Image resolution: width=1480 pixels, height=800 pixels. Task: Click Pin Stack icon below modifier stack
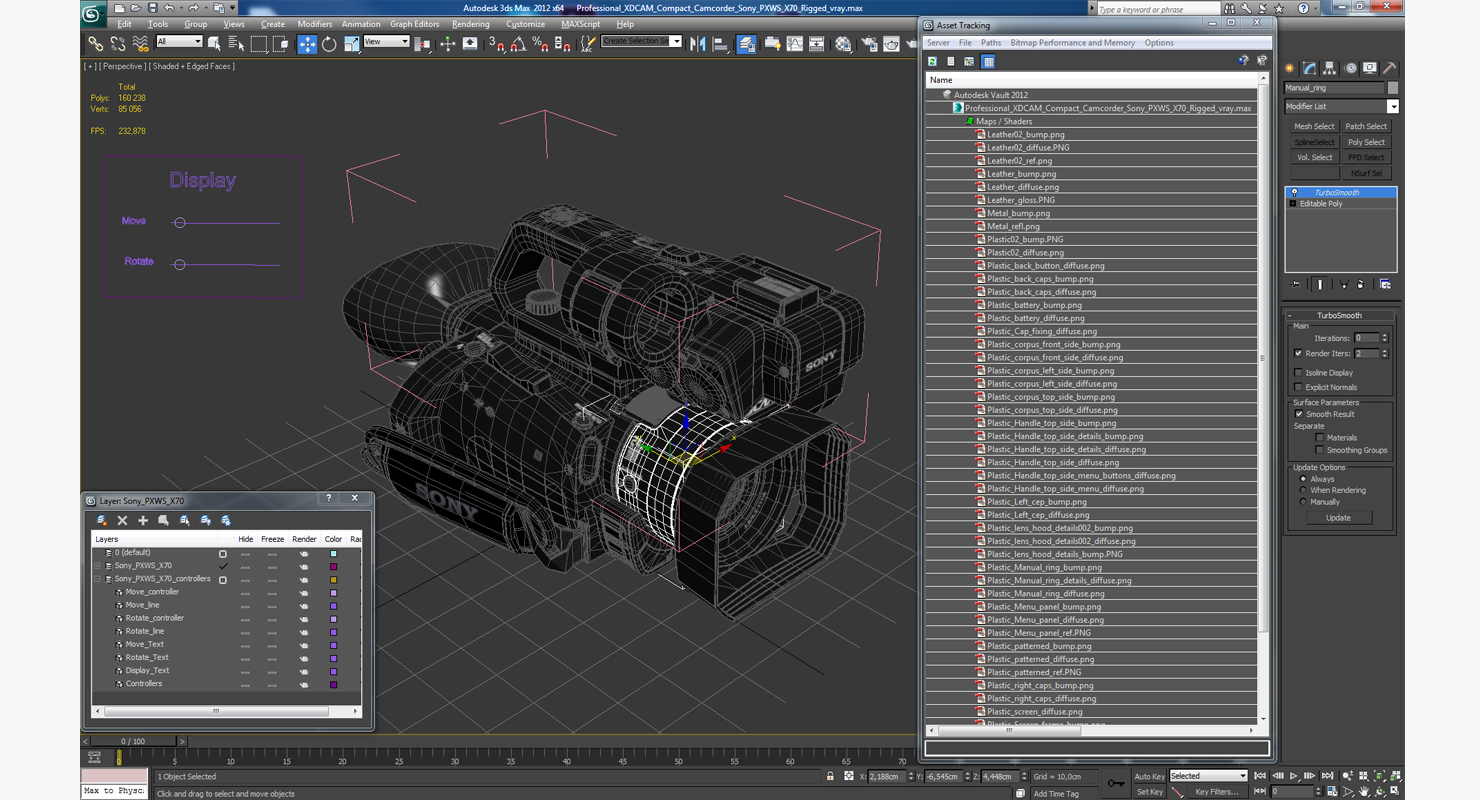(x=1297, y=284)
